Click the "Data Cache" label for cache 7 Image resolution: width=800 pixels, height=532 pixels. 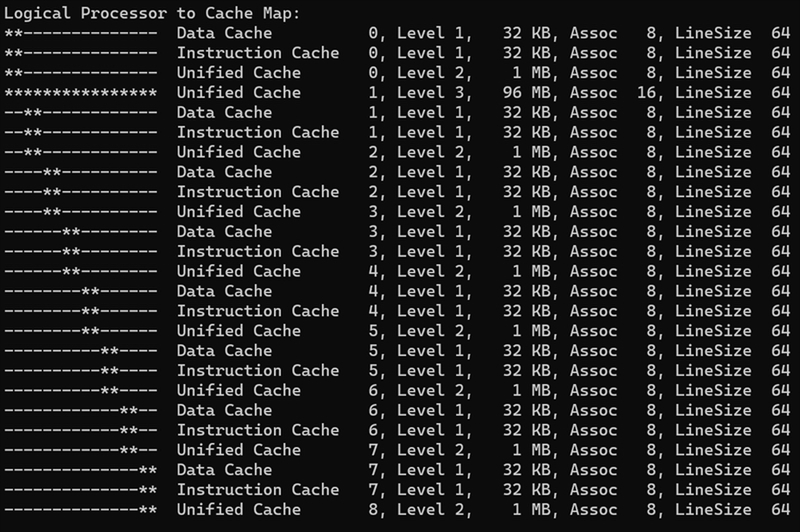point(224,469)
